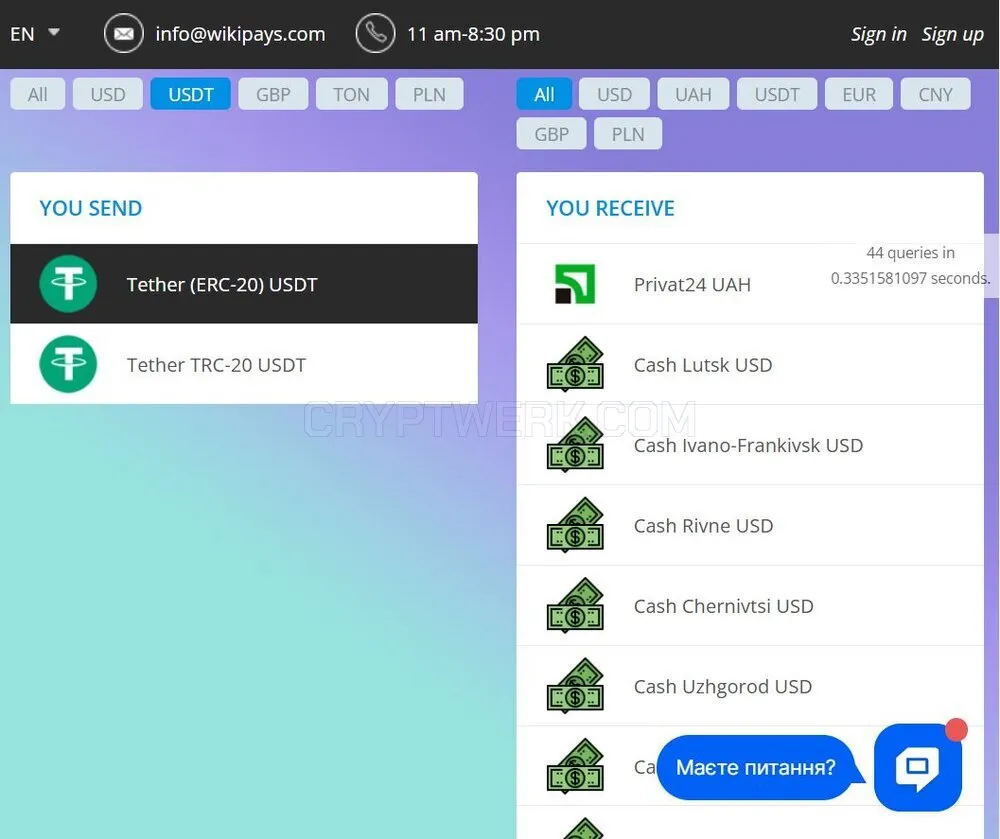This screenshot has height=839, width=1000.
Task: Click the Tether TRC-20 coin icon
Action: [68, 364]
